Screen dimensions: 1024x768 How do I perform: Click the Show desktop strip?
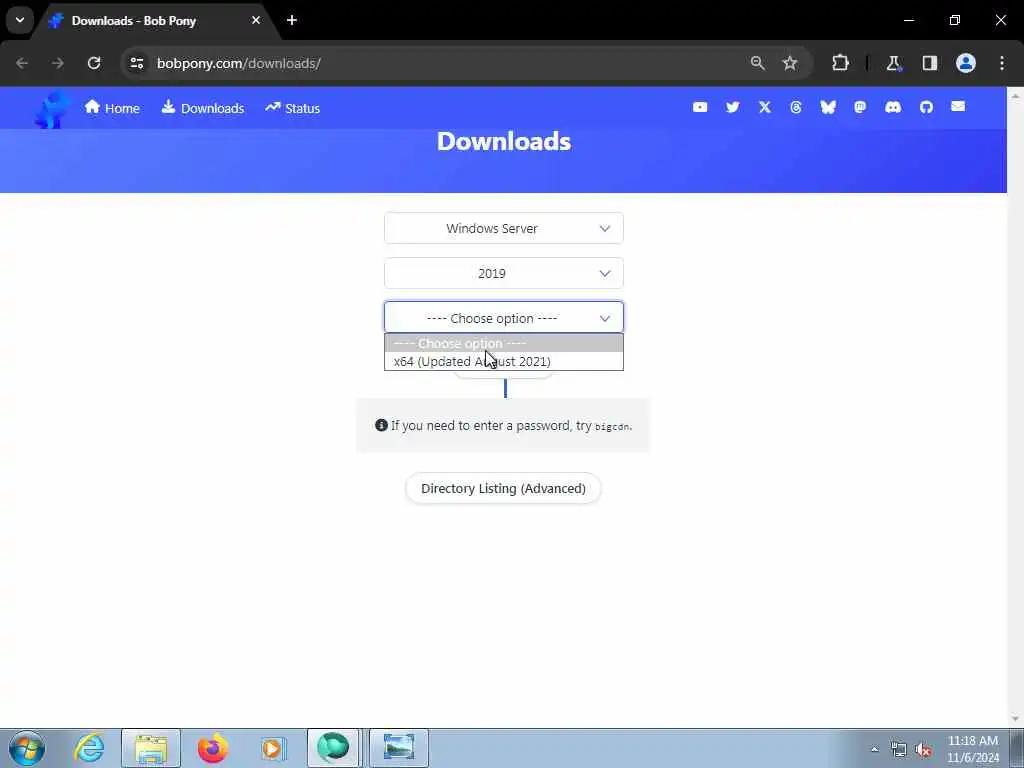1017,748
